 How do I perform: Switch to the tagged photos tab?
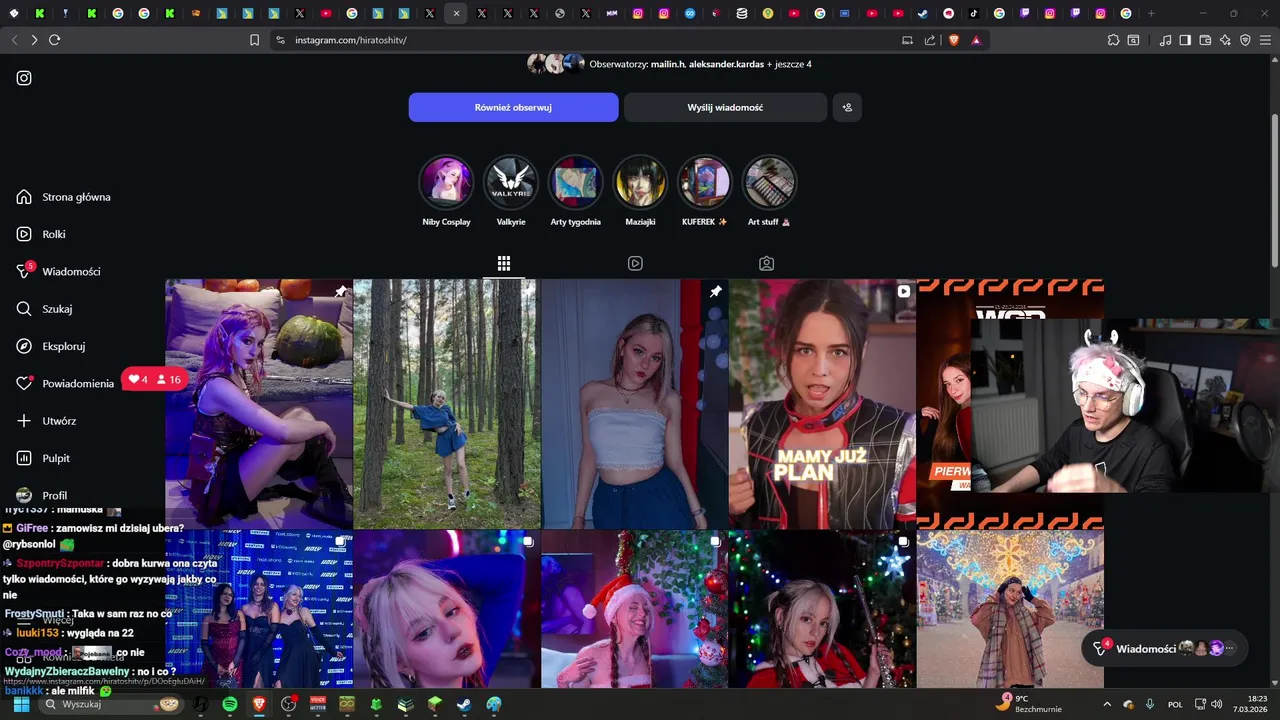coord(766,263)
